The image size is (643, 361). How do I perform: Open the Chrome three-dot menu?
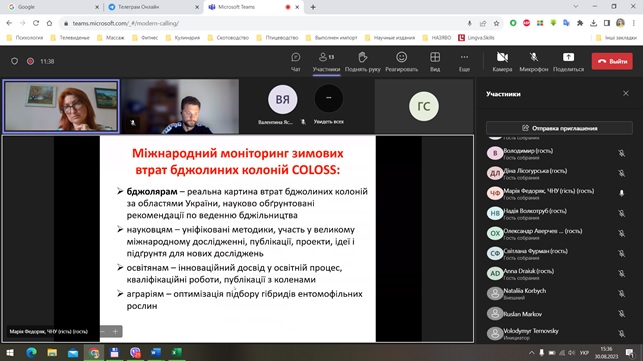click(x=634, y=23)
